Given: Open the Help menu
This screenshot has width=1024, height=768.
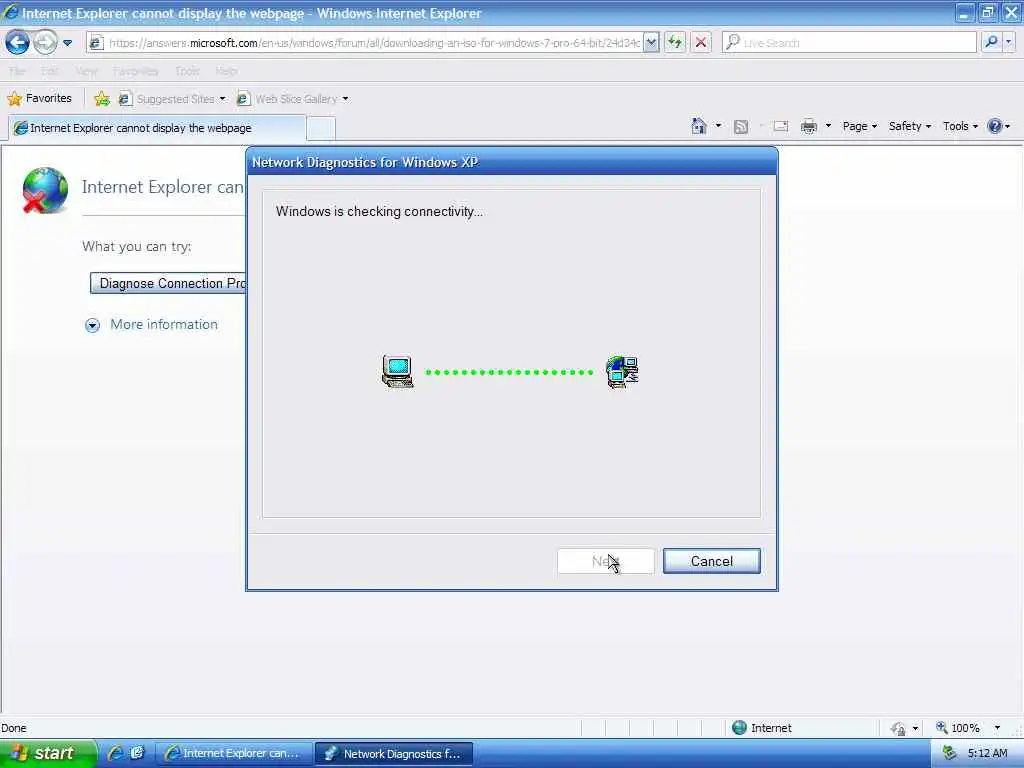Looking at the screenshot, I should [x=226, y=71].
